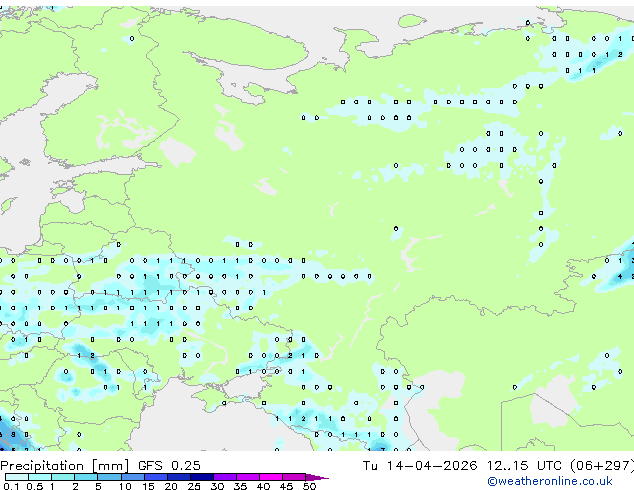Click the legend value '50'

pos(309,486)
